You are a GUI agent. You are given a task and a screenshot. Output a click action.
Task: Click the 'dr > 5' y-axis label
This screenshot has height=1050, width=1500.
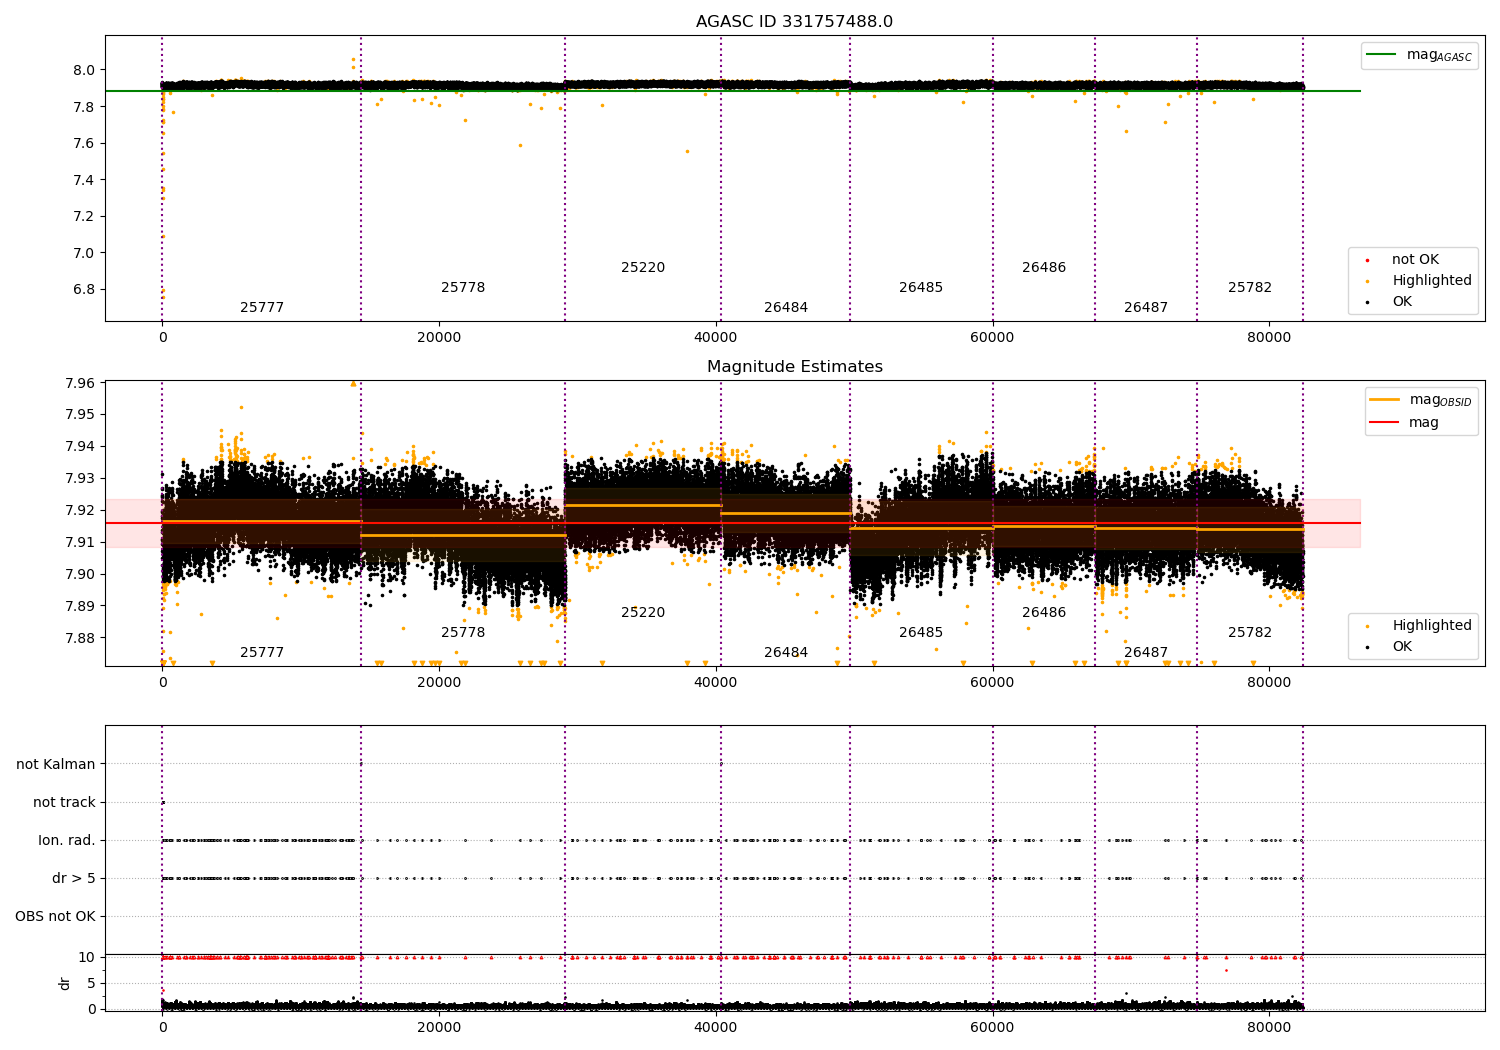point(74,879)
